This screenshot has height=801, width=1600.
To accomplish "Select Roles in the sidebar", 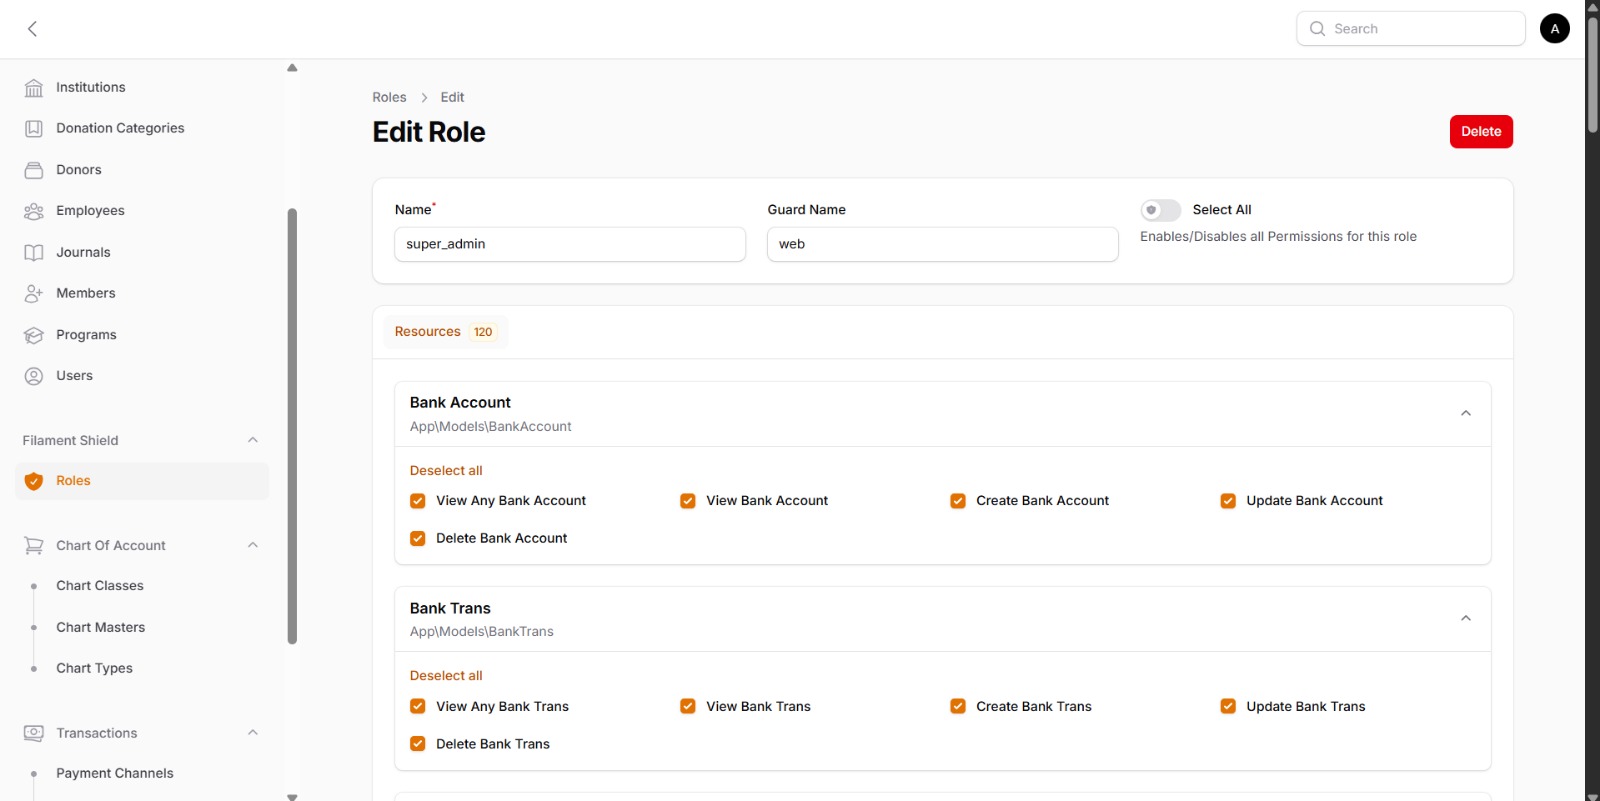I will click(142, 481).
